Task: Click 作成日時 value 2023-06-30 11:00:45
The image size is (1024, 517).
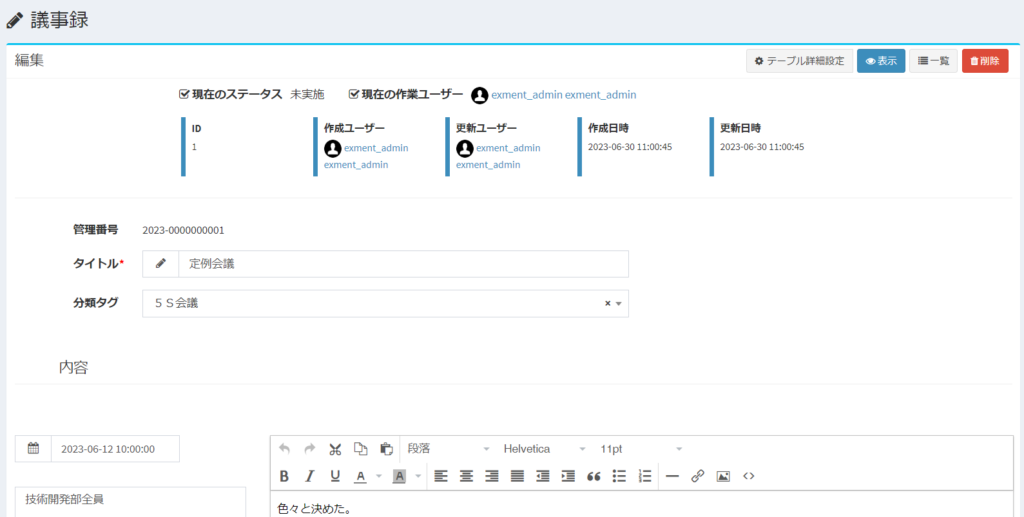Action: (x=630, y=147)
